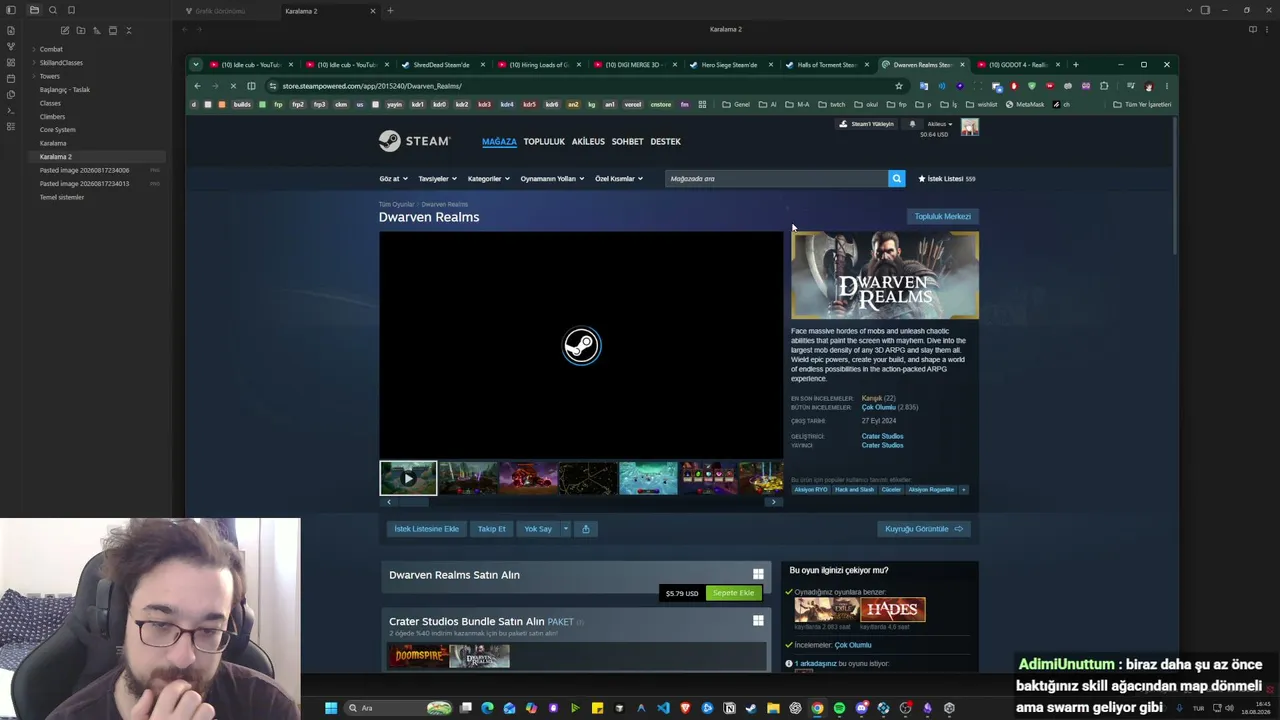Open Spotify from the Windows taskbar
Viewport: 1280px width, 720px height.
pos(839,708)
